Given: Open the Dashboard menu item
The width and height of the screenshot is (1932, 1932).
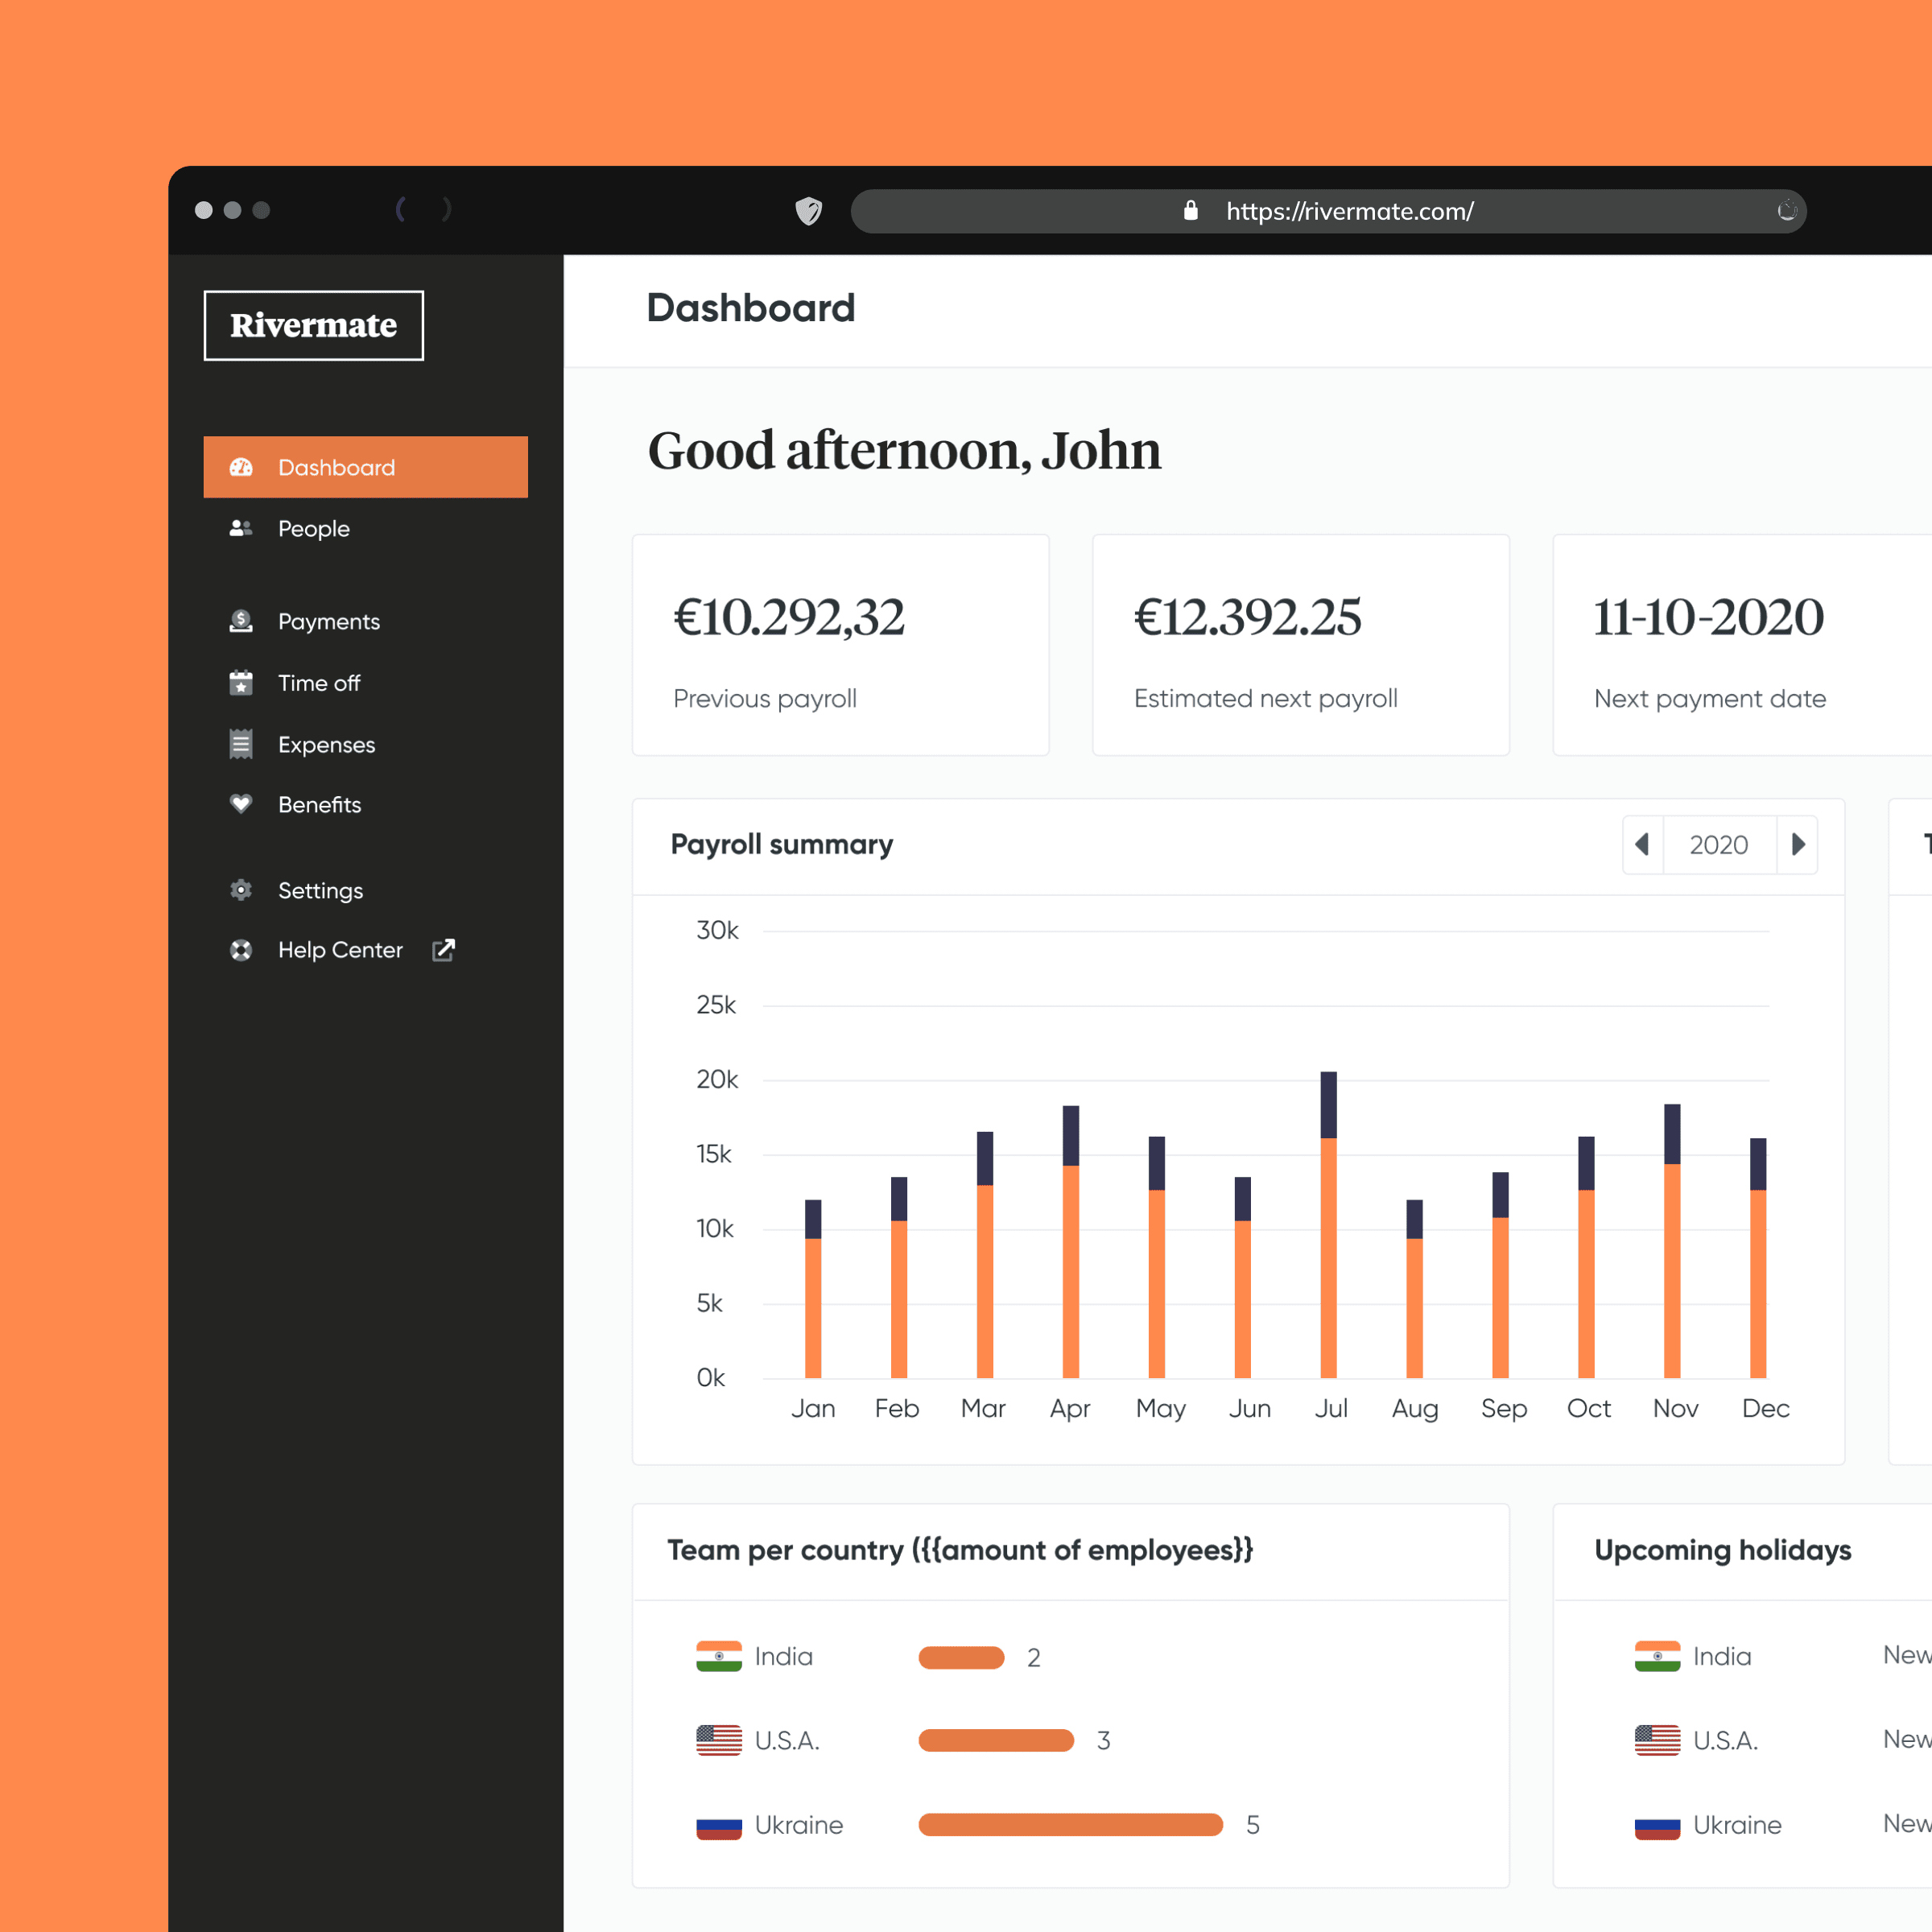Looking at the screenshot, I should [365, 467].
